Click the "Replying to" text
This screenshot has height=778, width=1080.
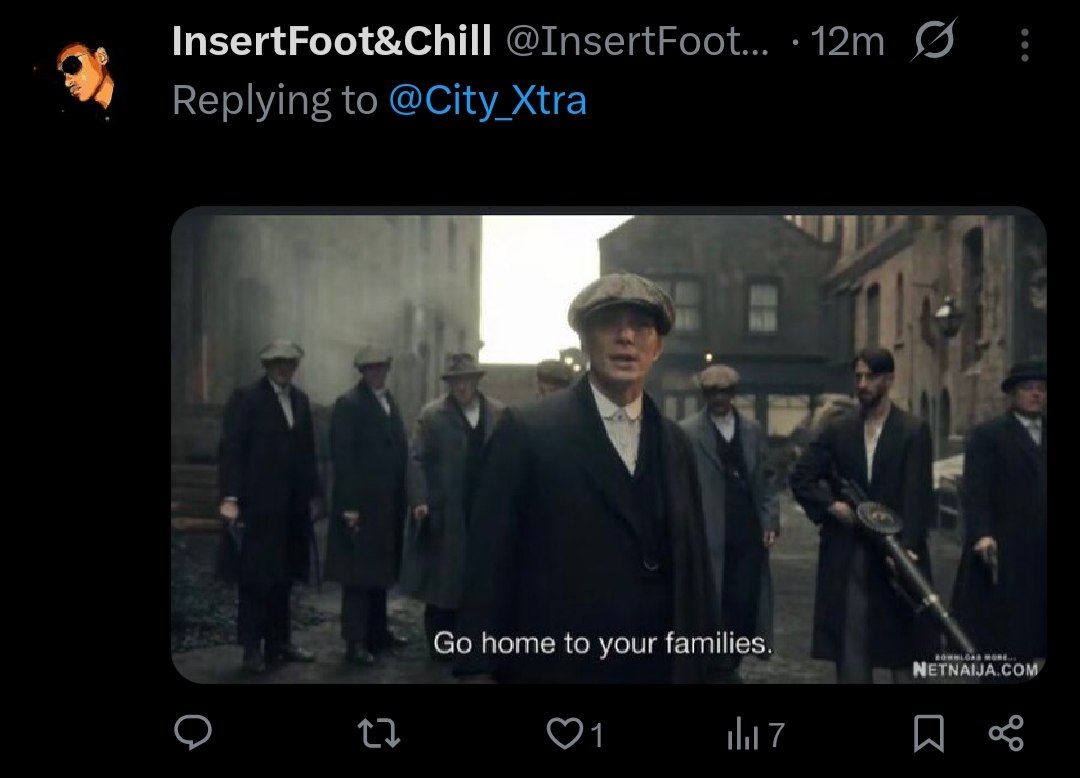(x=273, y=101)
